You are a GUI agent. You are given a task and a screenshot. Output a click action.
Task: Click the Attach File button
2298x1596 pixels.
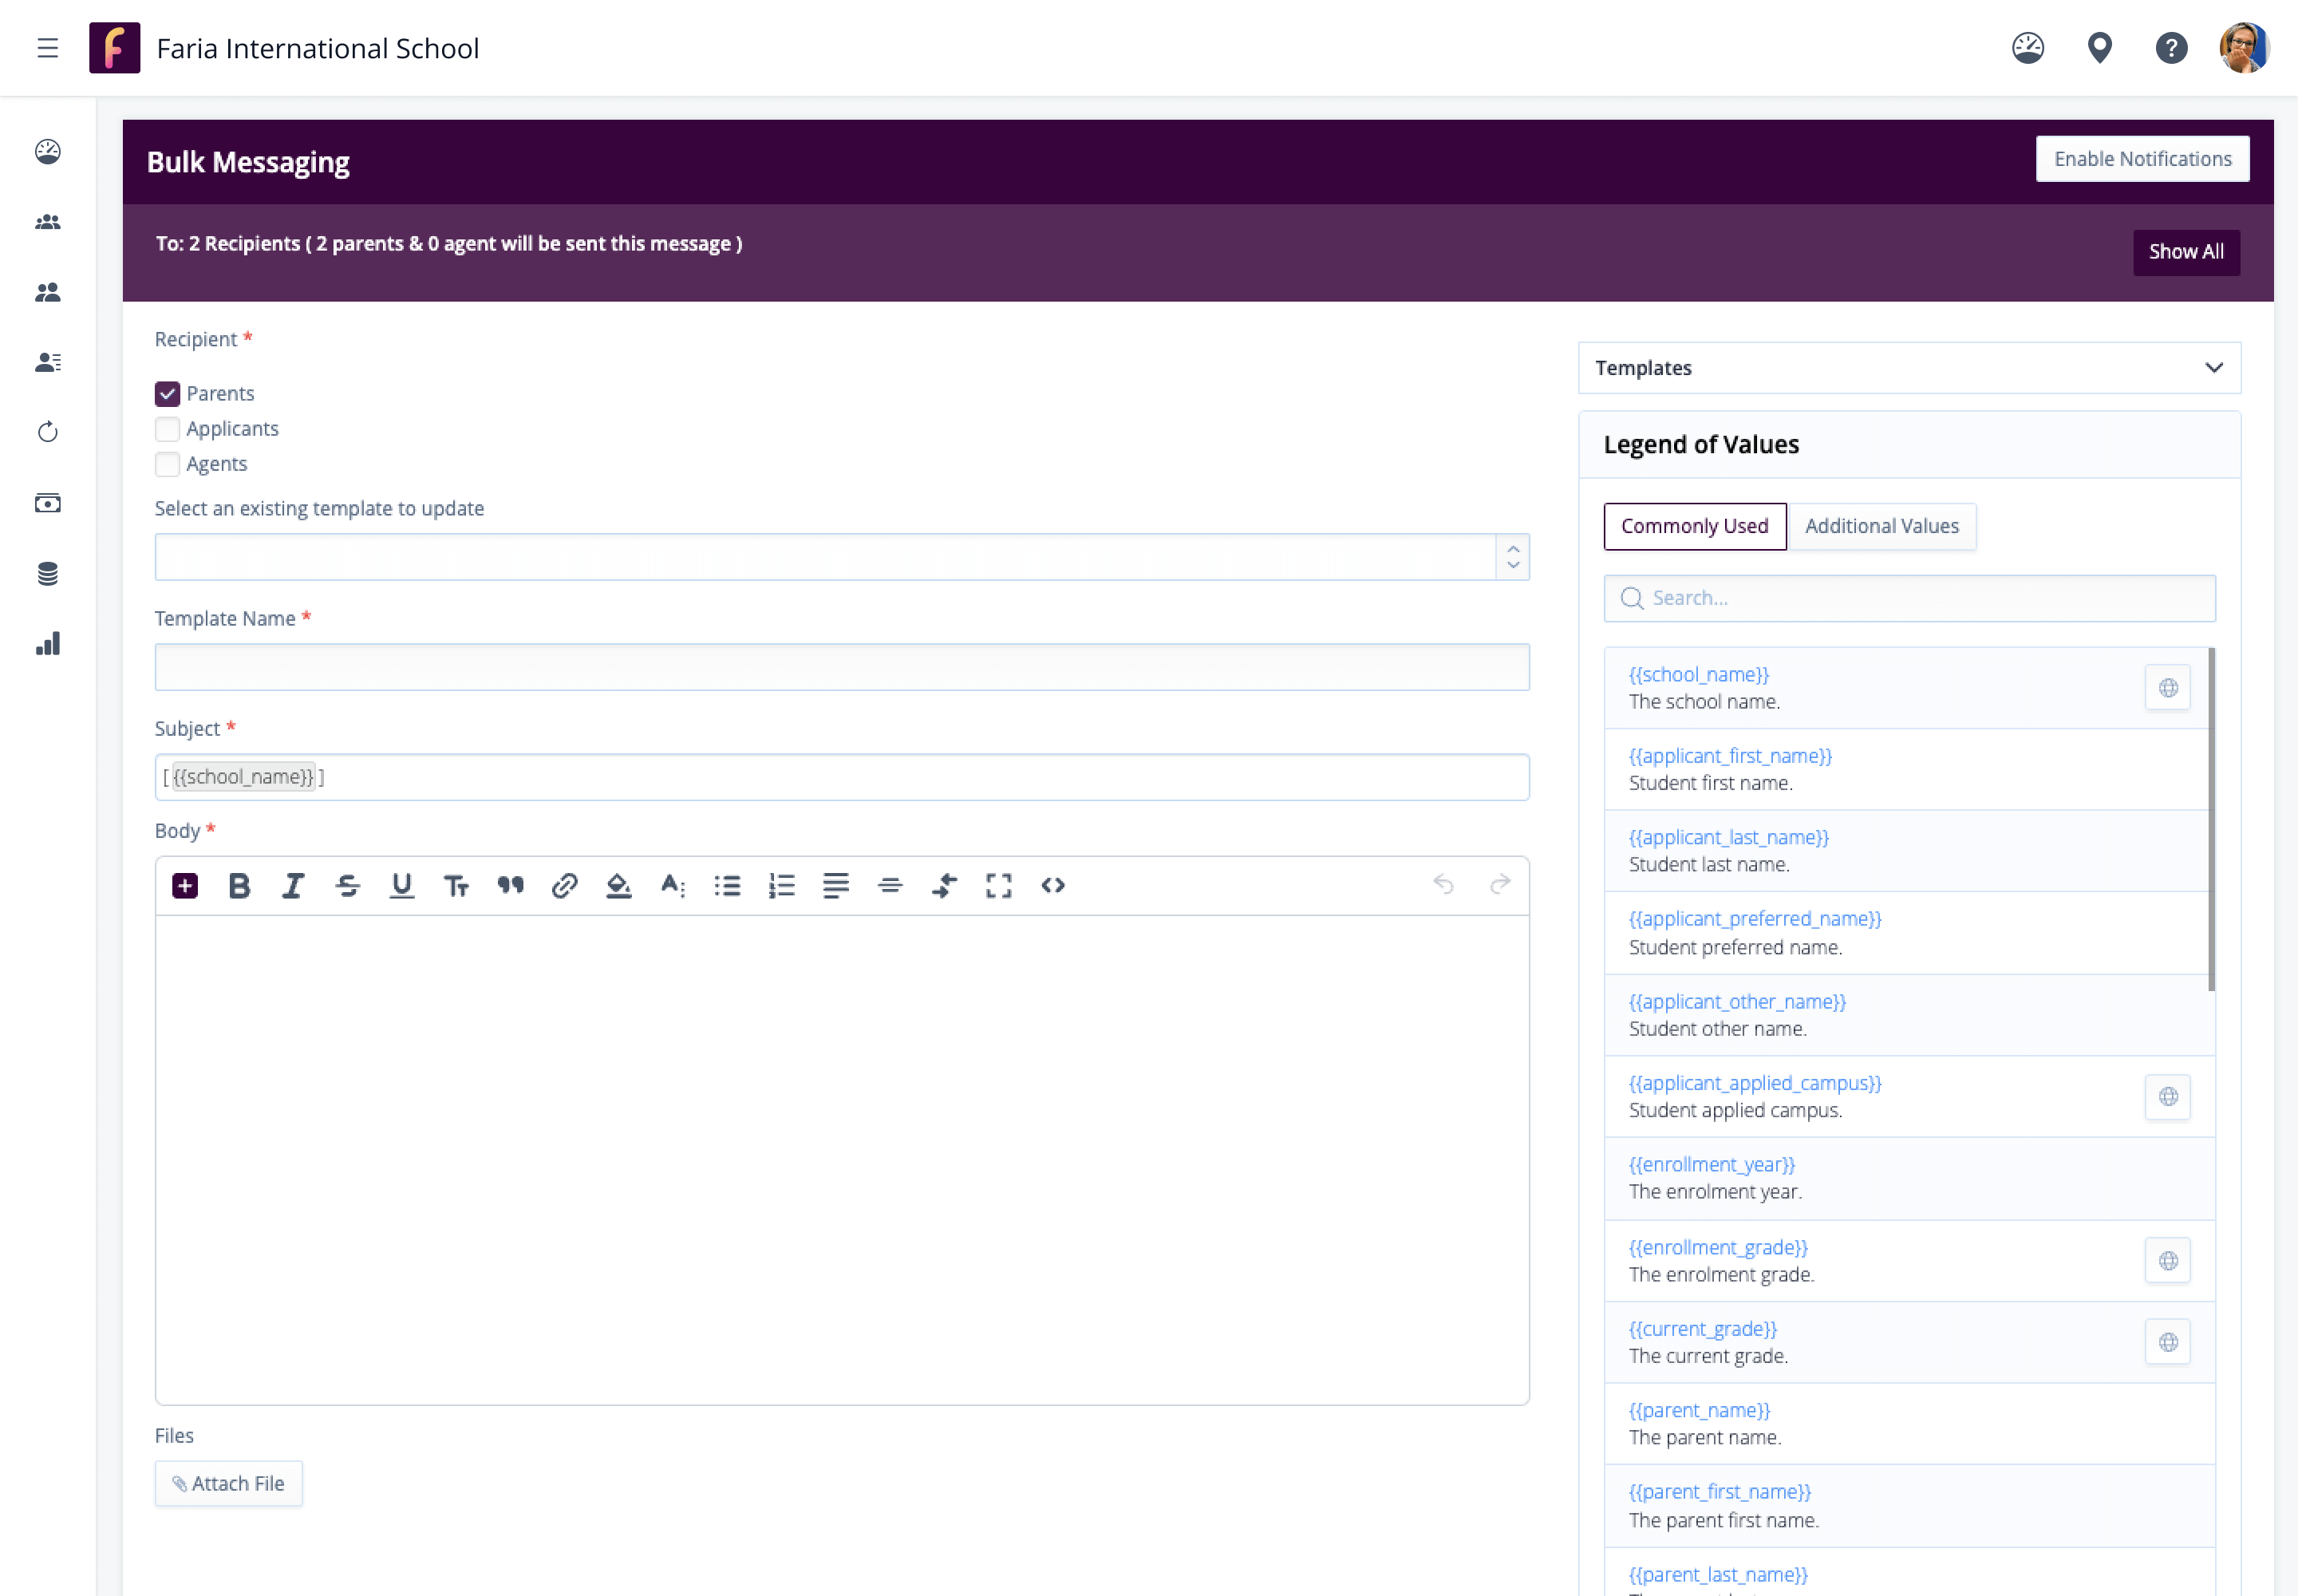pyautogui.click(x=228, y=1484)
